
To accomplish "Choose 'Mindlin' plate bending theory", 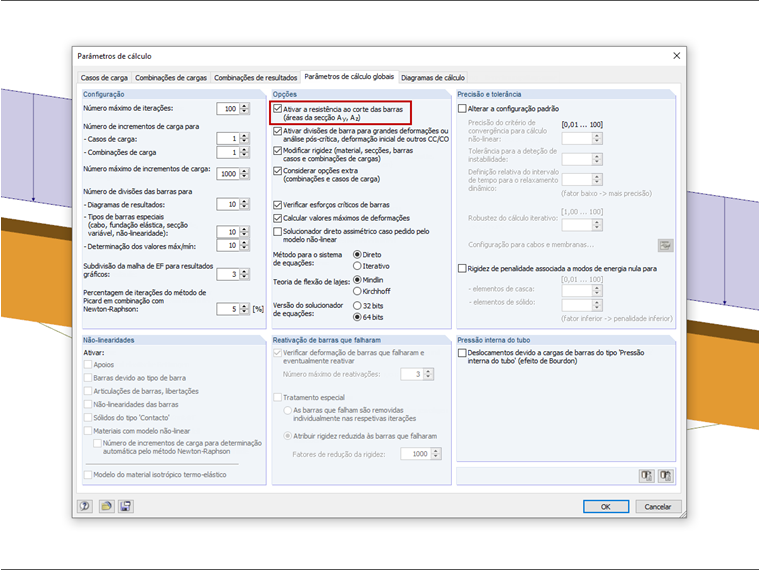I will tap(357, 280).
